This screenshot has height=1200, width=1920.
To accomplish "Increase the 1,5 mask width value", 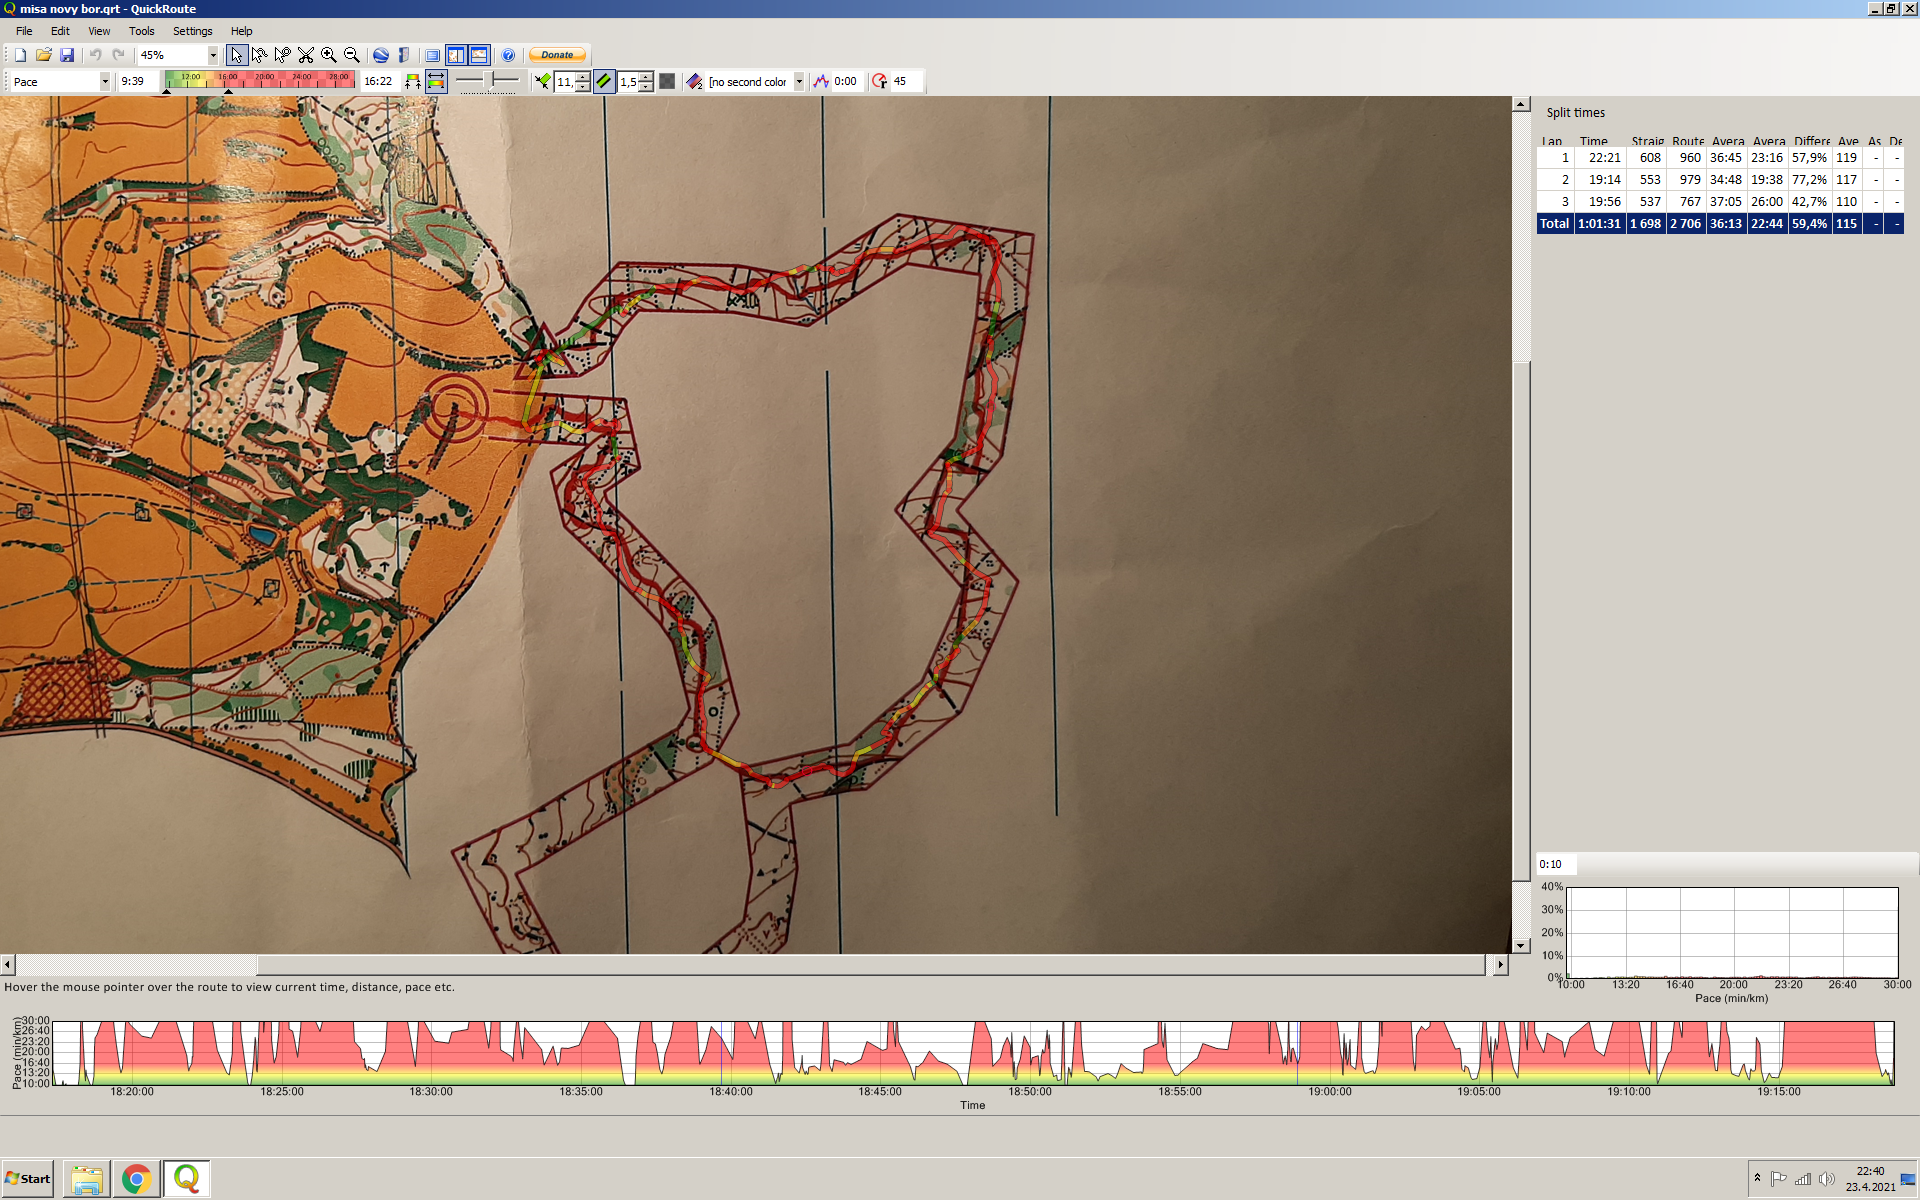I will pyautogui.click(x=646, y=77).
